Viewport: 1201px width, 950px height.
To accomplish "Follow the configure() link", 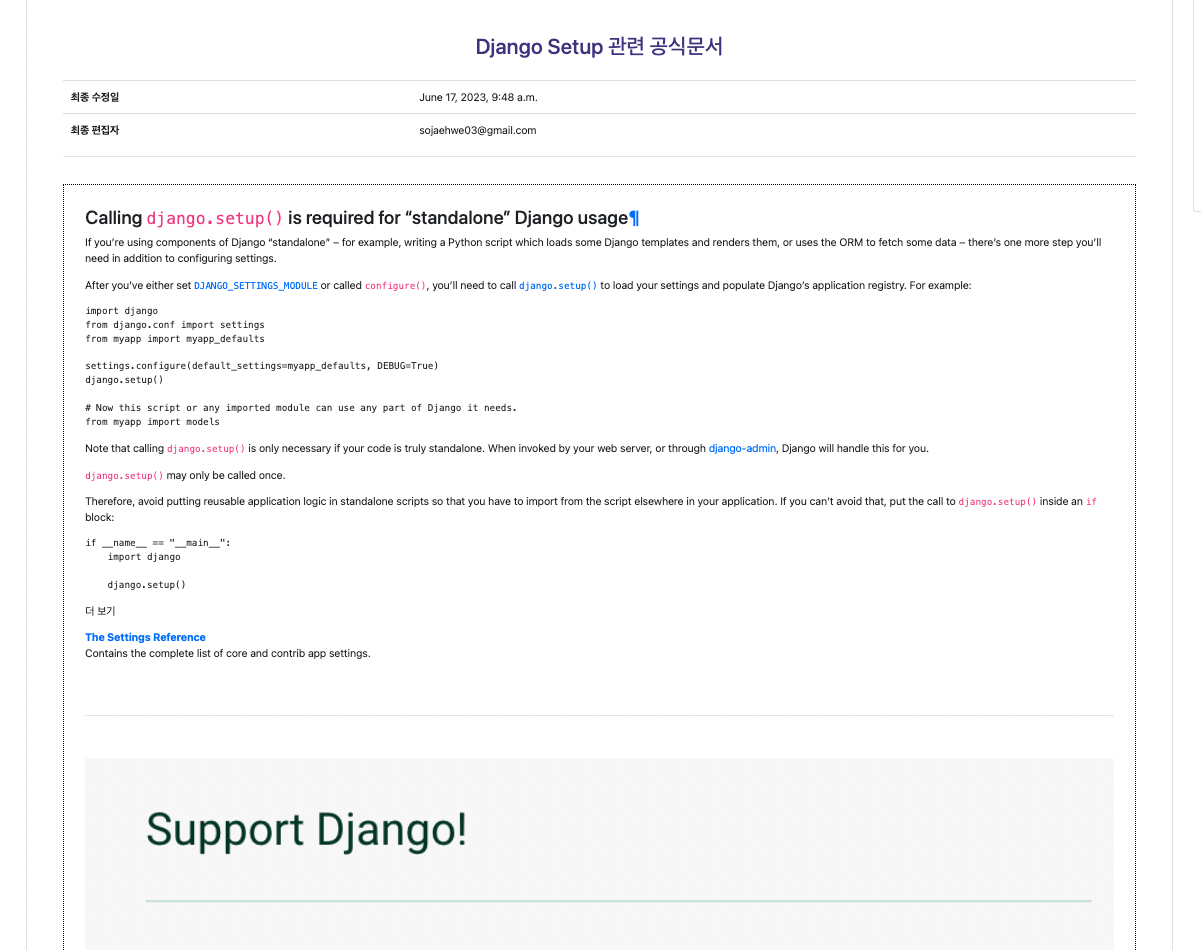I will tap(395, 286).
